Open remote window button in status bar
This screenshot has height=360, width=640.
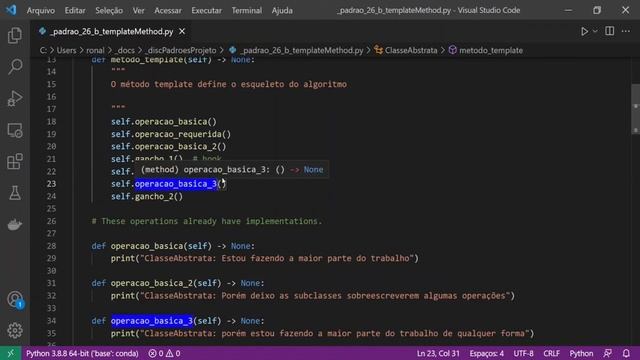[x=10, y=353]
